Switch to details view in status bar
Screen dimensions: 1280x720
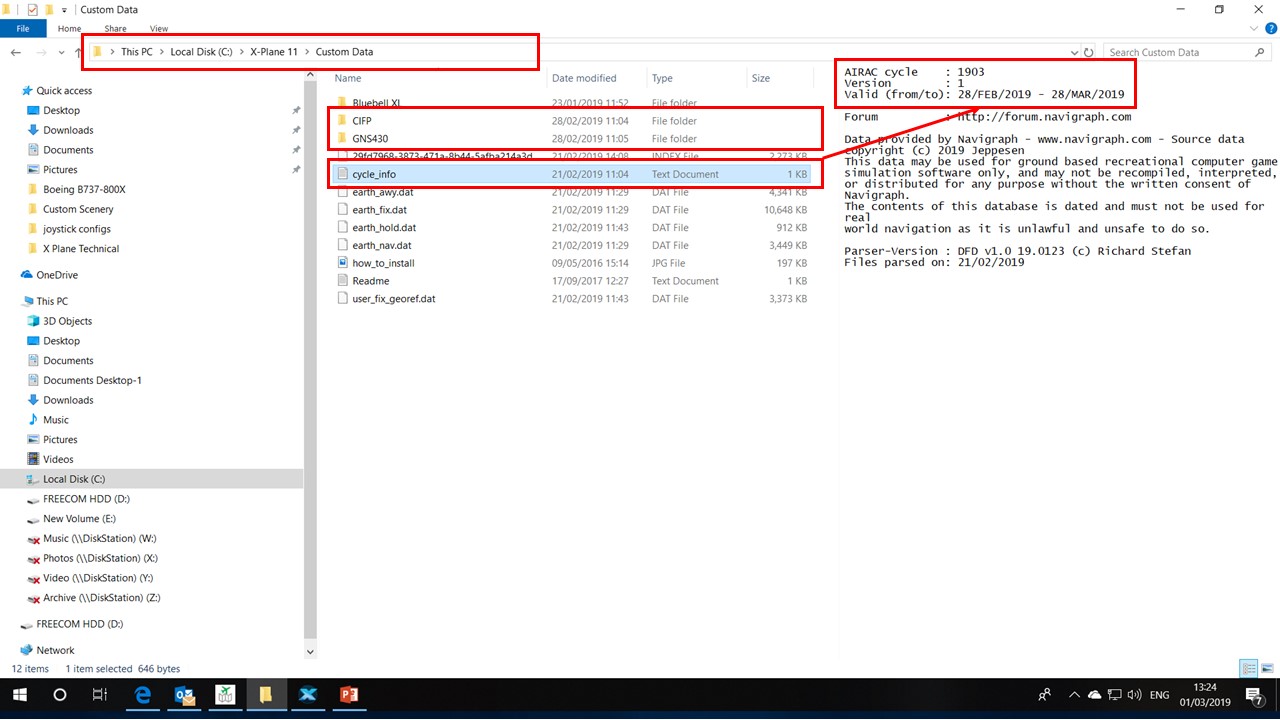point(1249,669)
